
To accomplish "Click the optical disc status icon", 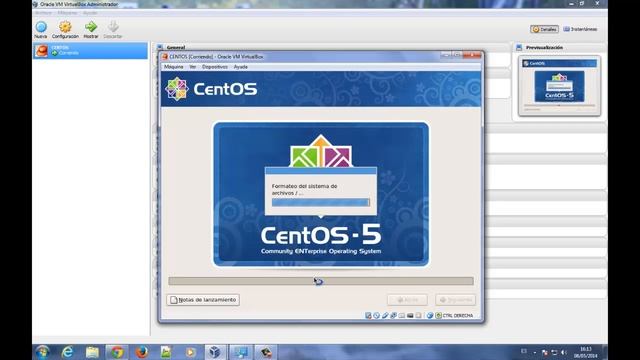I will pyautogui.click(x=376, y=316).
